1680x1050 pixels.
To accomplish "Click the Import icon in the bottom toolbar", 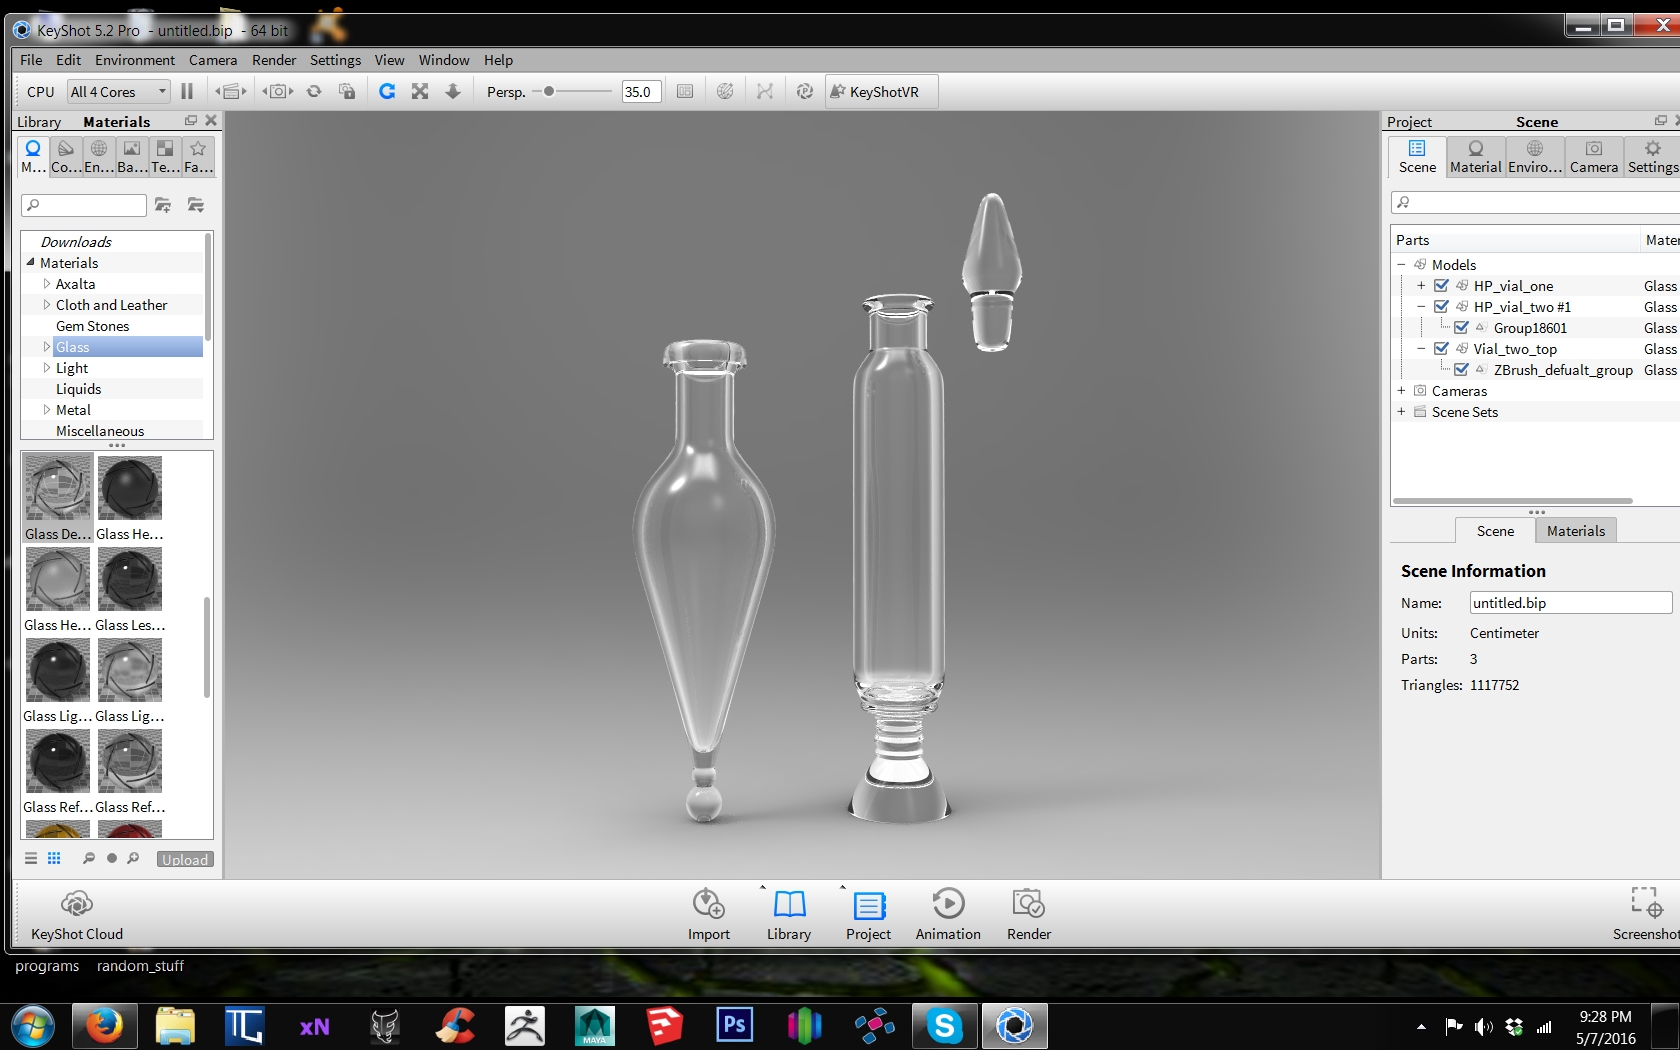I will point(709,914).
